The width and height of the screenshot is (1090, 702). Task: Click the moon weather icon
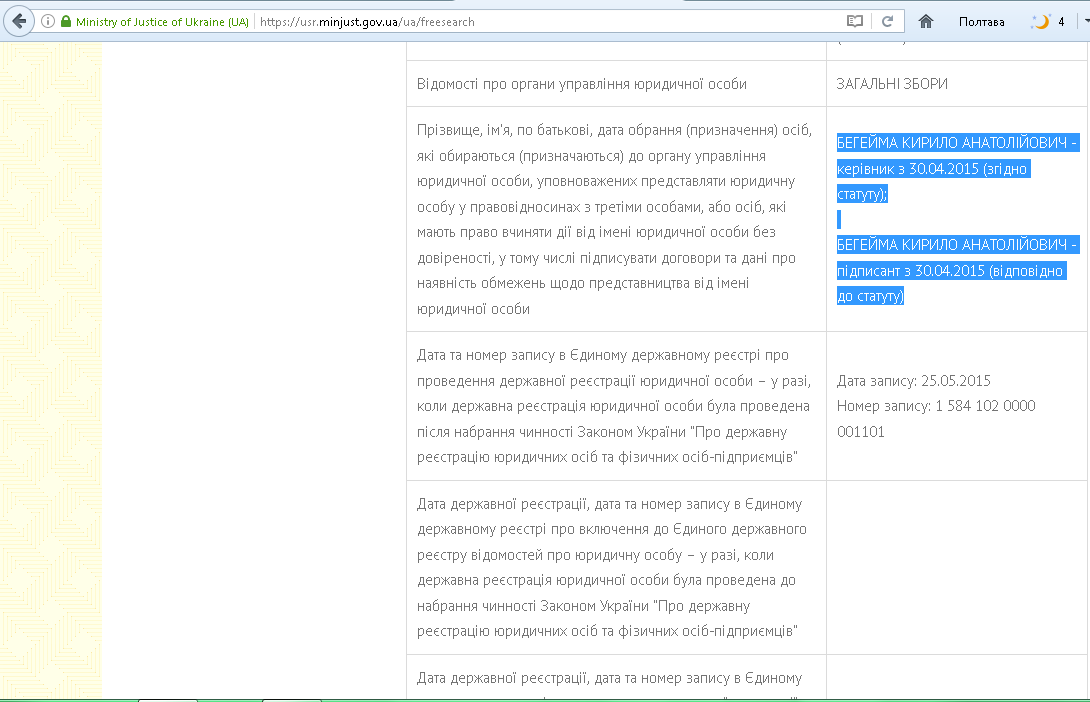[x=1042, y=21]
